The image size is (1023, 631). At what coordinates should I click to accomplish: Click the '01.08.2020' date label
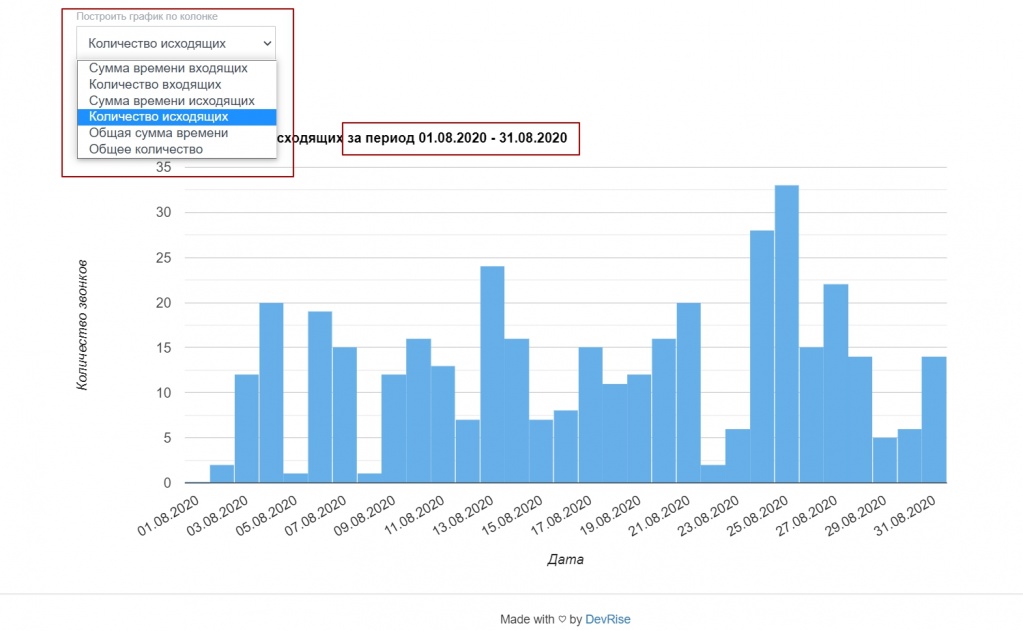(168, 516)
